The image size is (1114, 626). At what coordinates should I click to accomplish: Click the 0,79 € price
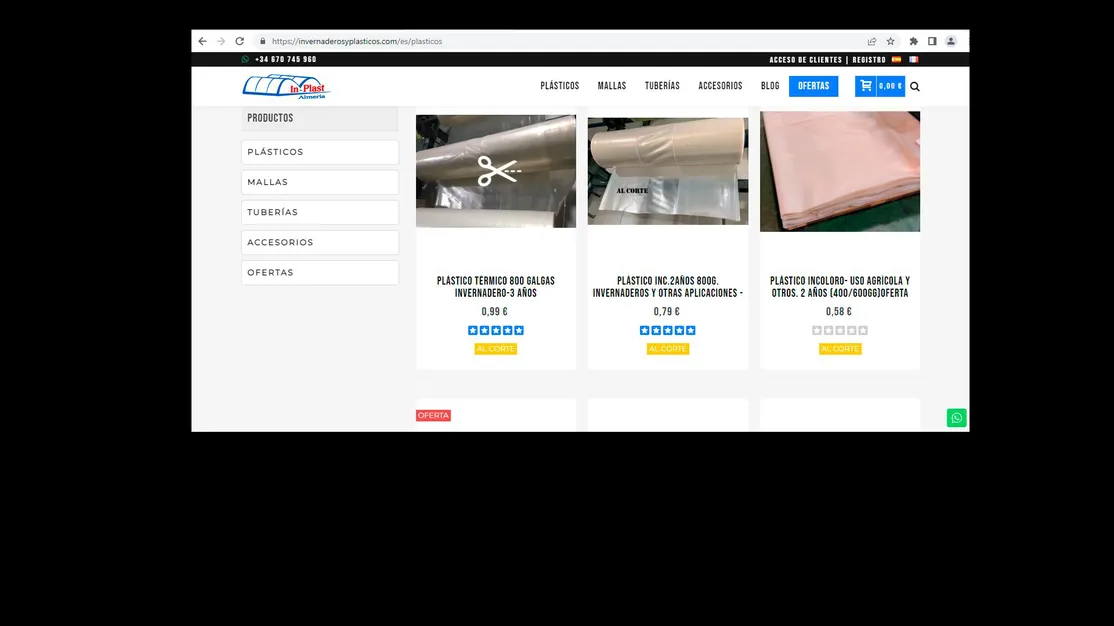click(666, 312)
